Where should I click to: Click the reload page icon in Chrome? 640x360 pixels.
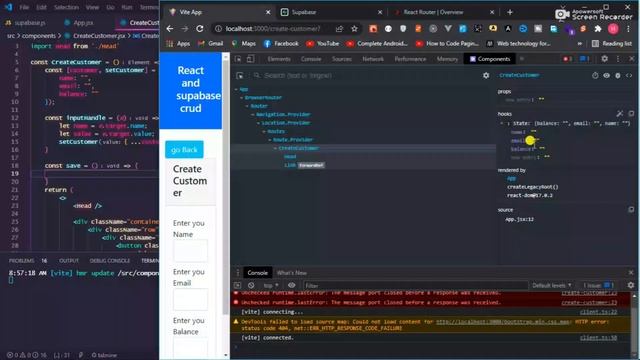200,29
